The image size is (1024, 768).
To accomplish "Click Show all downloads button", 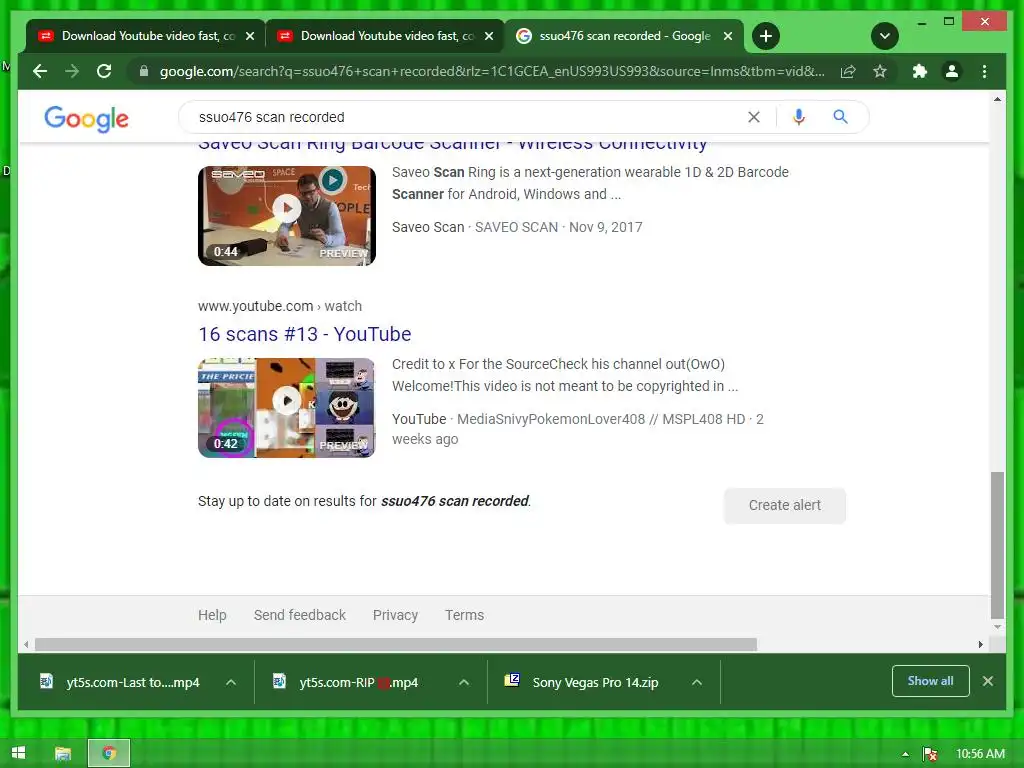I will coord(931,681).
